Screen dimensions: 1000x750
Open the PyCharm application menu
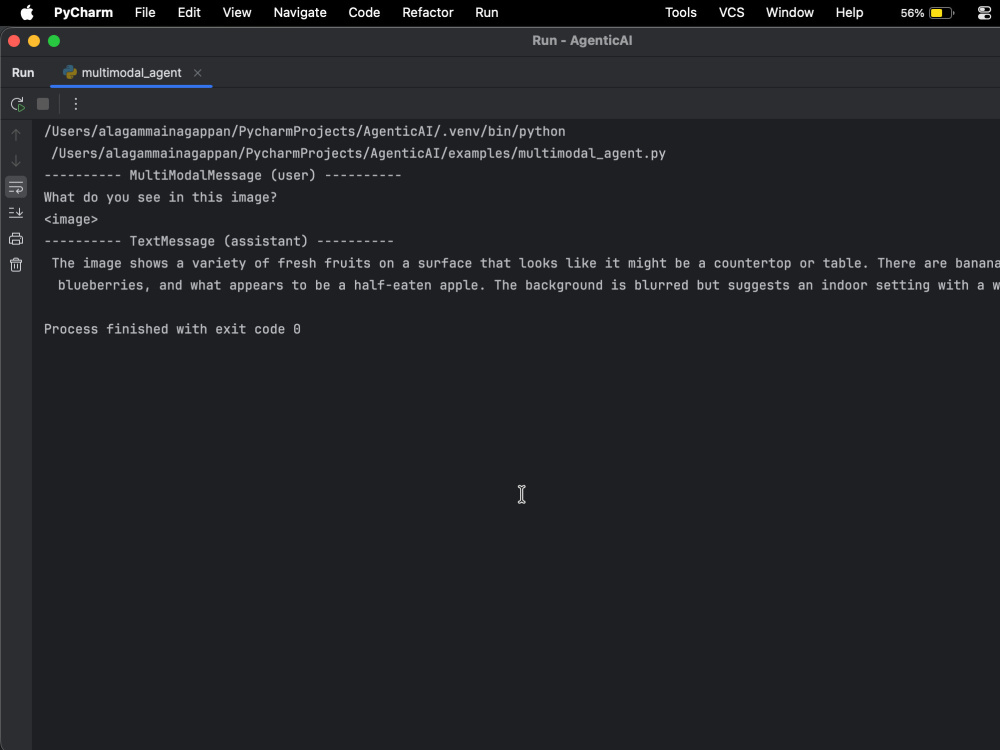83,13
